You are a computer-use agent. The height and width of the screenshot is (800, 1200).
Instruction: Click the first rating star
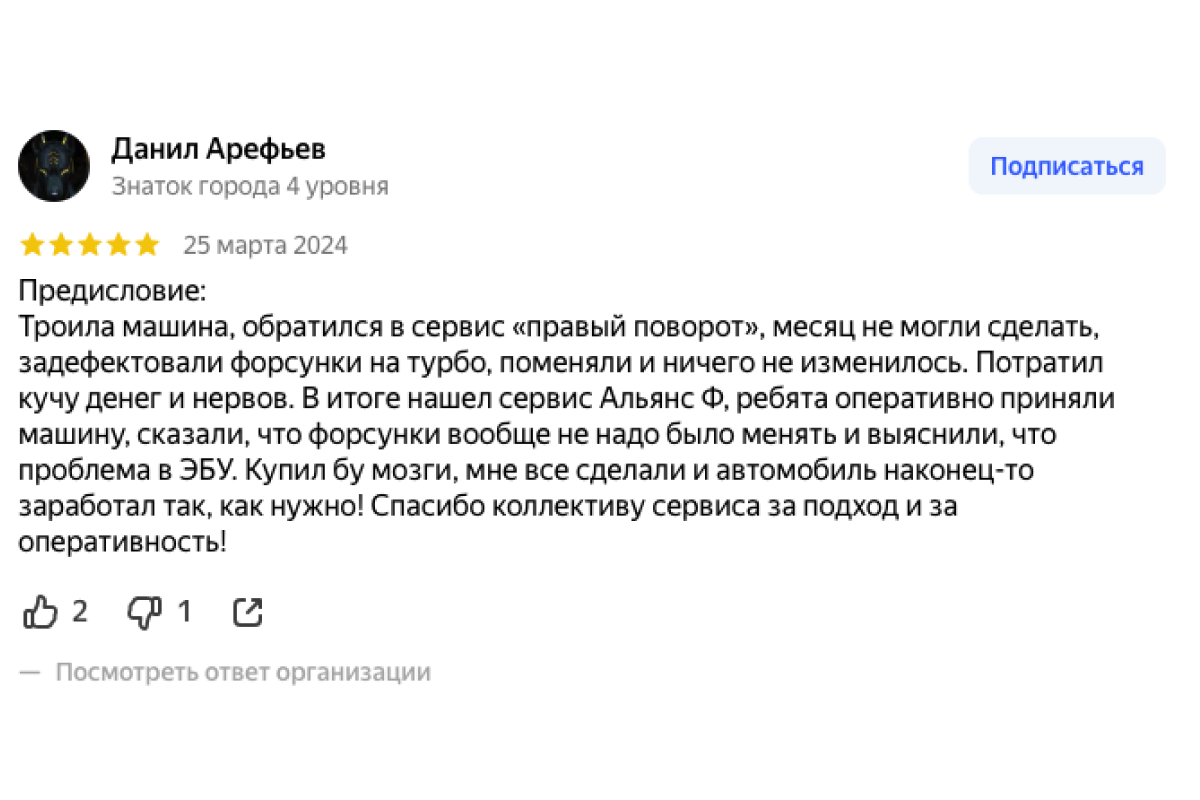32,245
